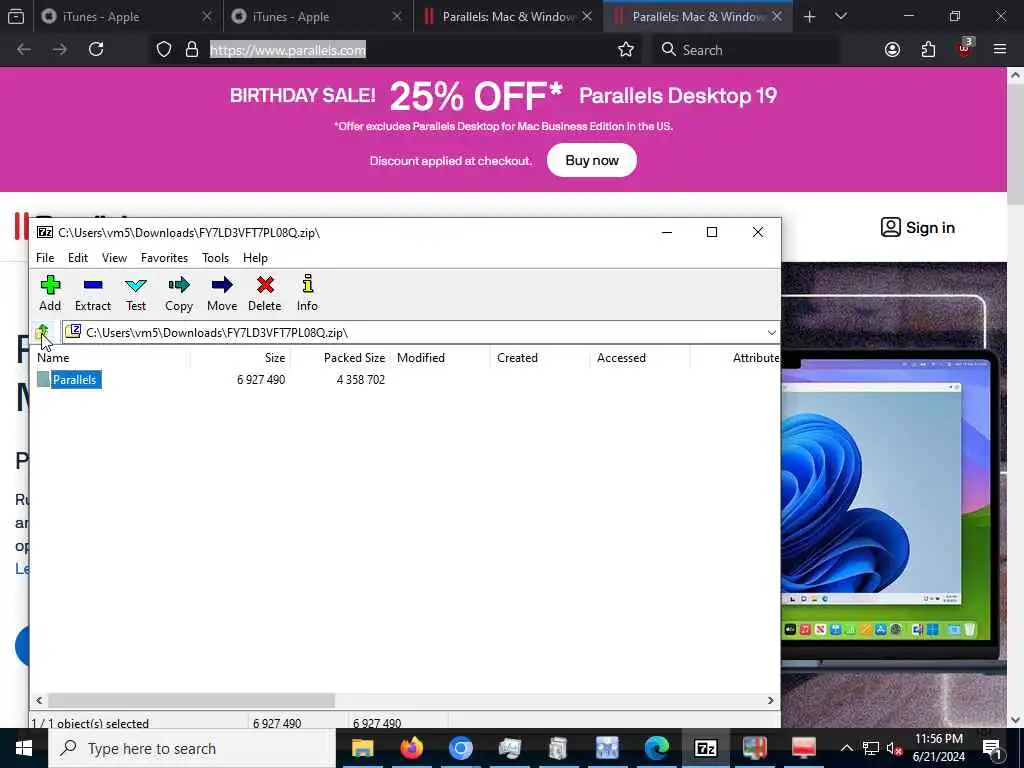Screen dimensions: 1024x768
Task: Click the Firefox forward arrow
Action: pos(60,50)
